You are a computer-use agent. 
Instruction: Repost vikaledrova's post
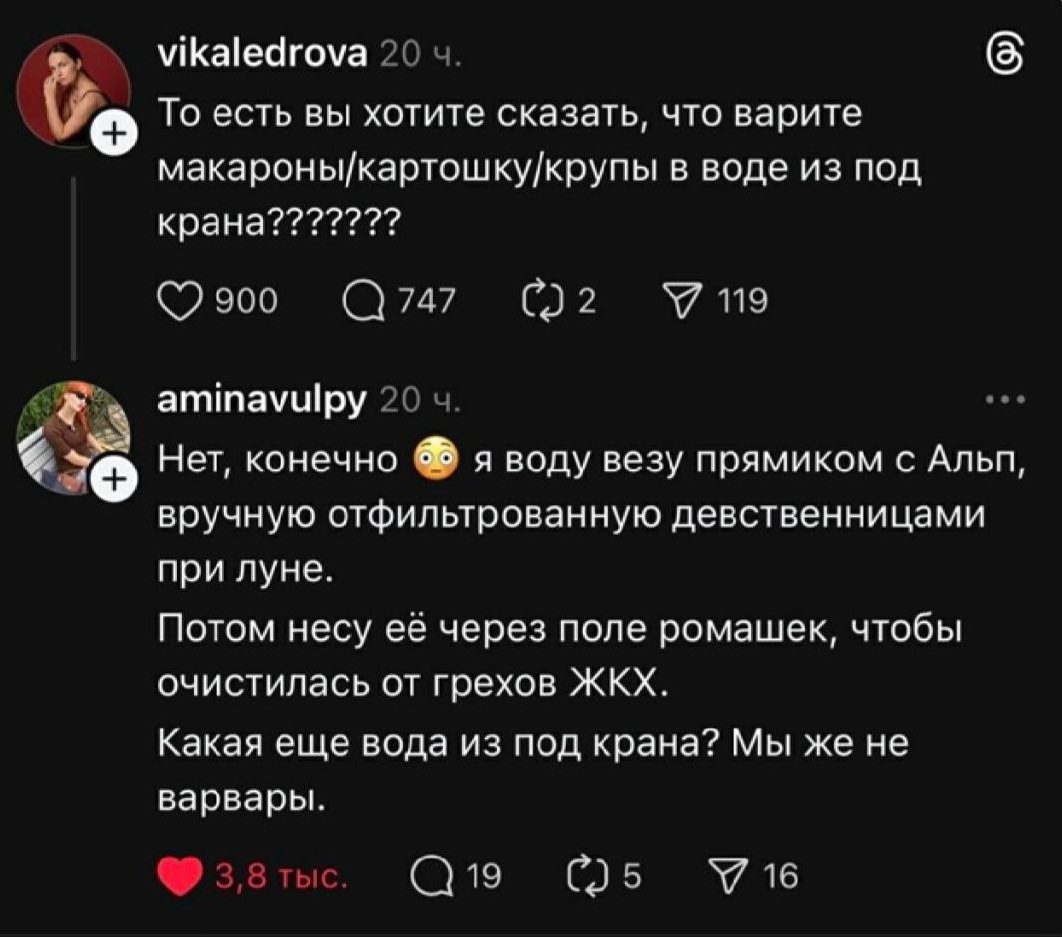pyautogui.click(x=542, y=298)
